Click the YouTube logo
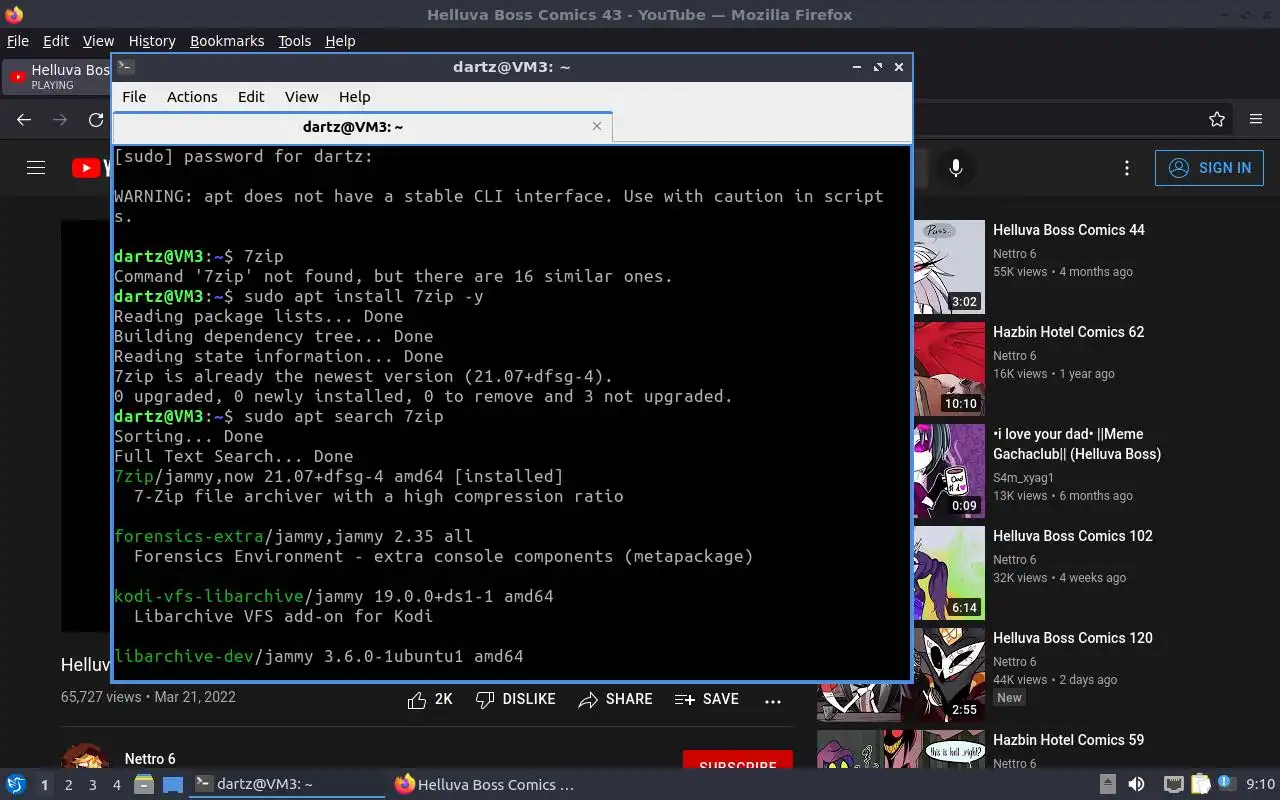Image resolution: width=1280 pixels, height=800 pixels. tap(90, 168)
